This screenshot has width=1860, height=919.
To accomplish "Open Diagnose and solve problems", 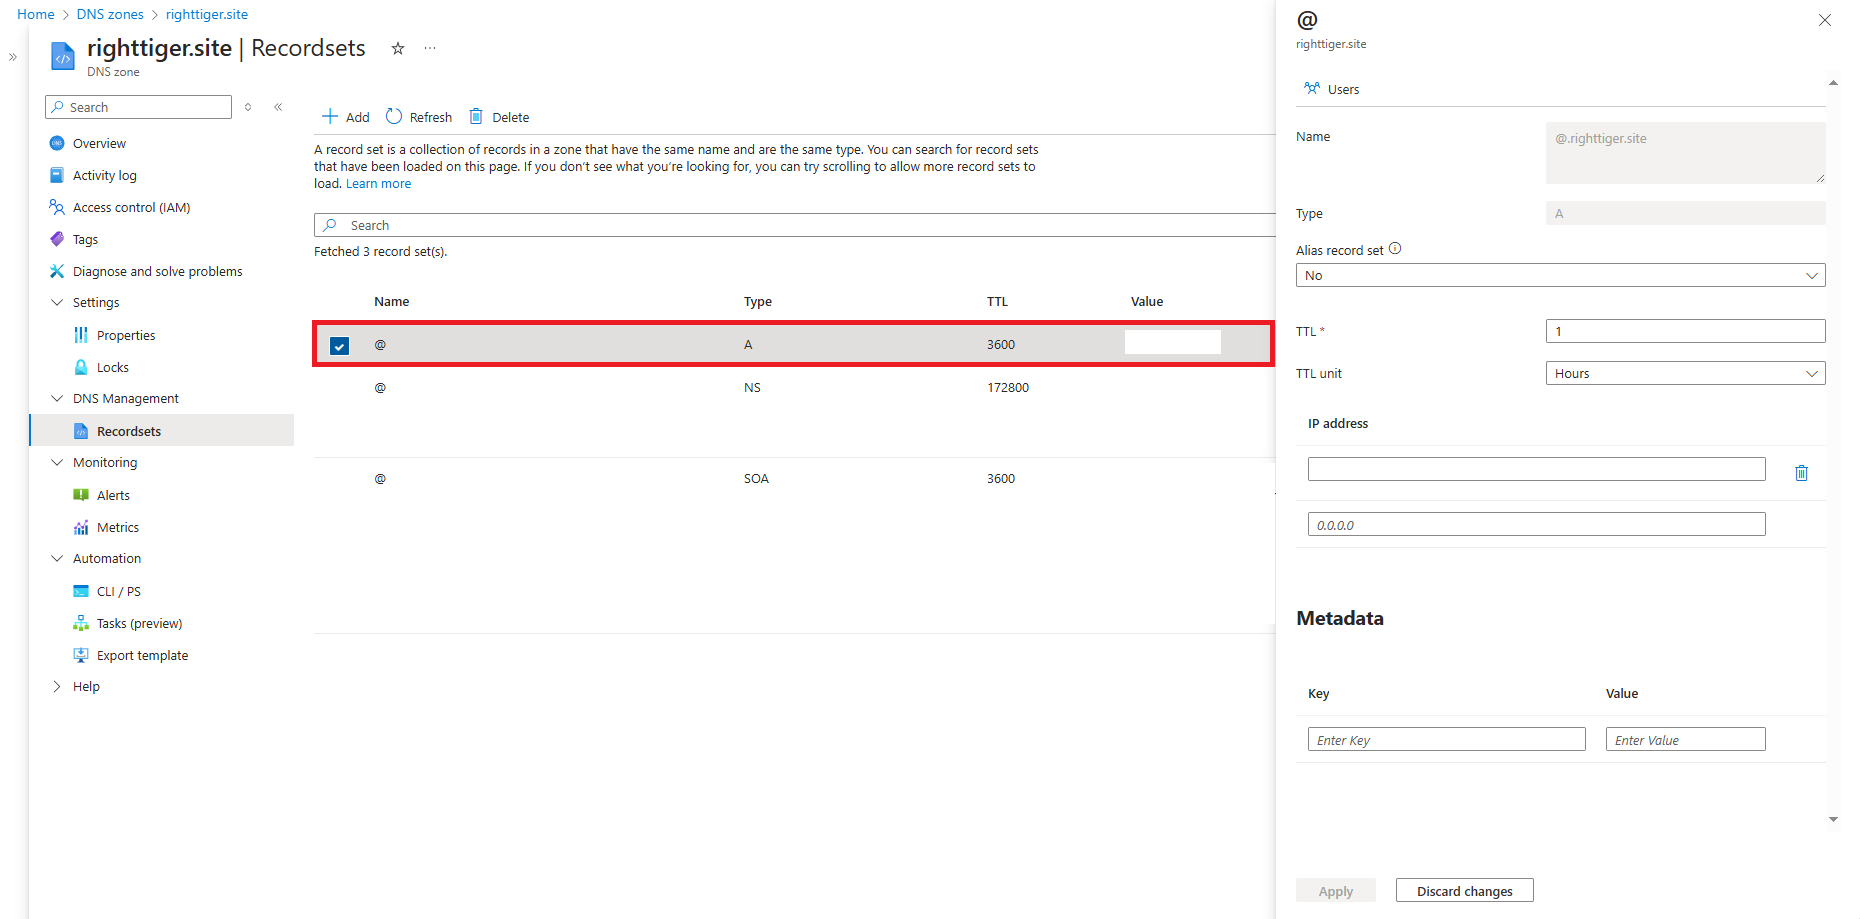I will [157, 271].
